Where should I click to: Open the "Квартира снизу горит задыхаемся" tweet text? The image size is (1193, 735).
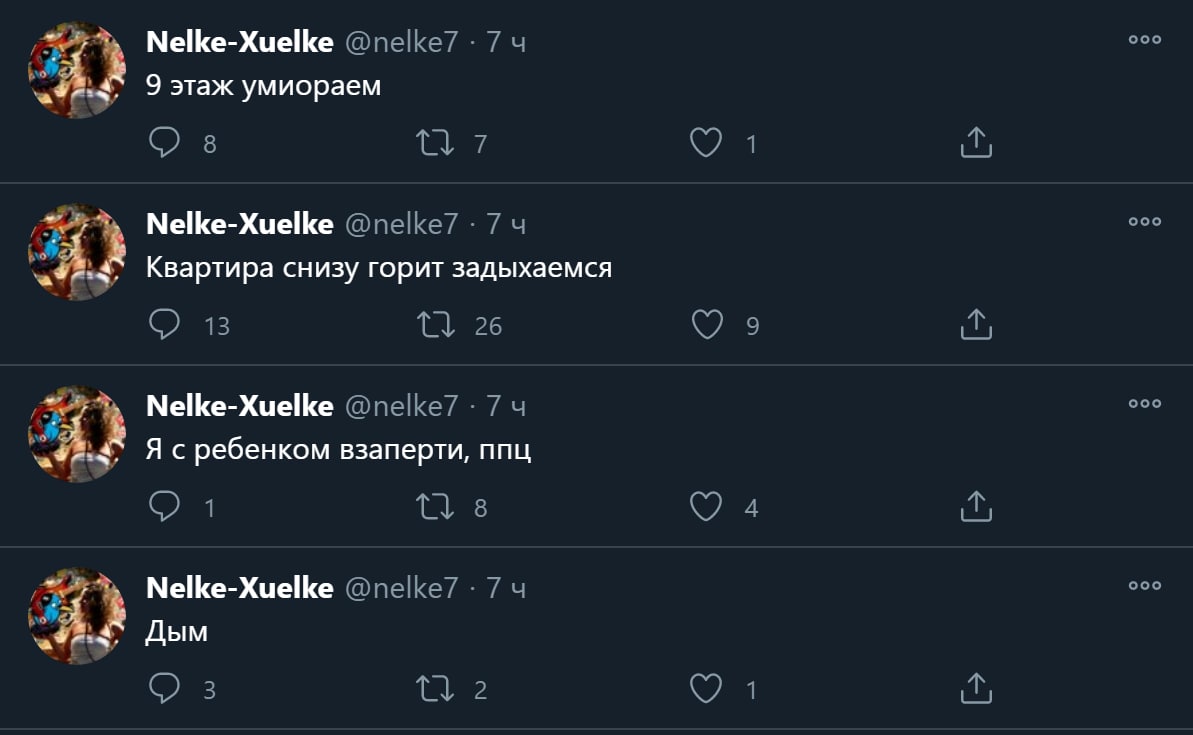(378, 268)
